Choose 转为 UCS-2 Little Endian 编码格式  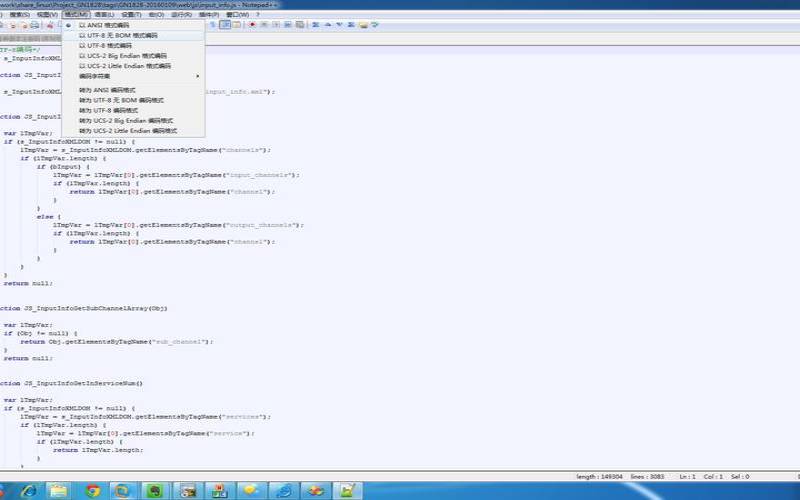(134, 131)
